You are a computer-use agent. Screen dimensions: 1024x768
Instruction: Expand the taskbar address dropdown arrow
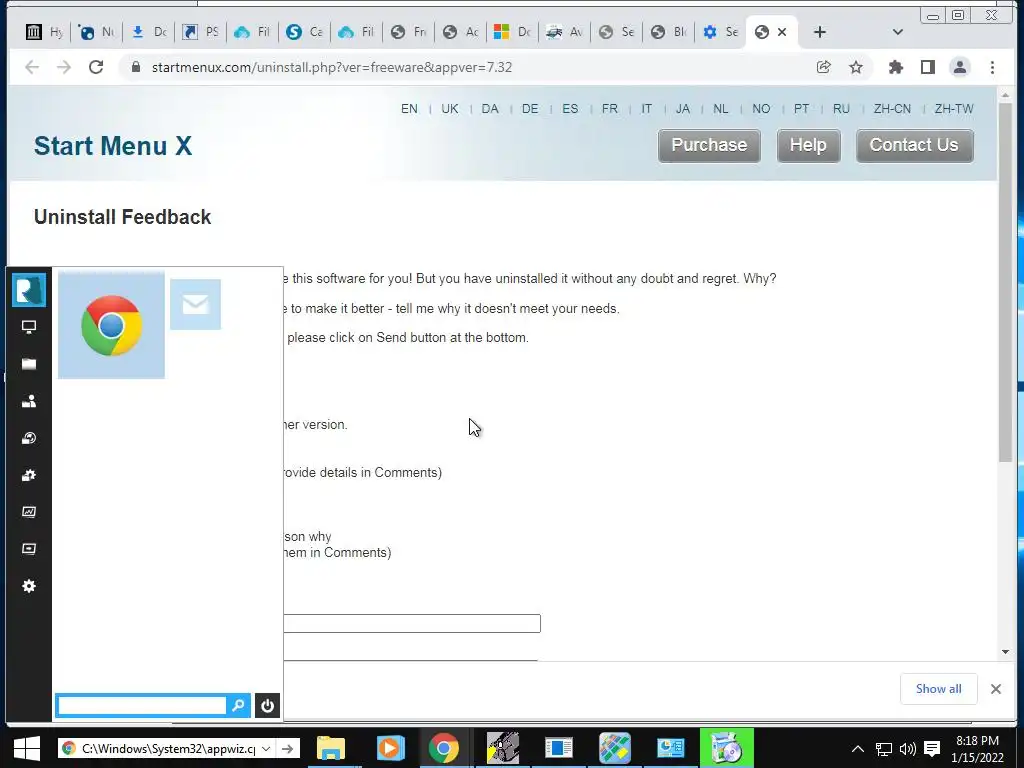tap(266, 748)
